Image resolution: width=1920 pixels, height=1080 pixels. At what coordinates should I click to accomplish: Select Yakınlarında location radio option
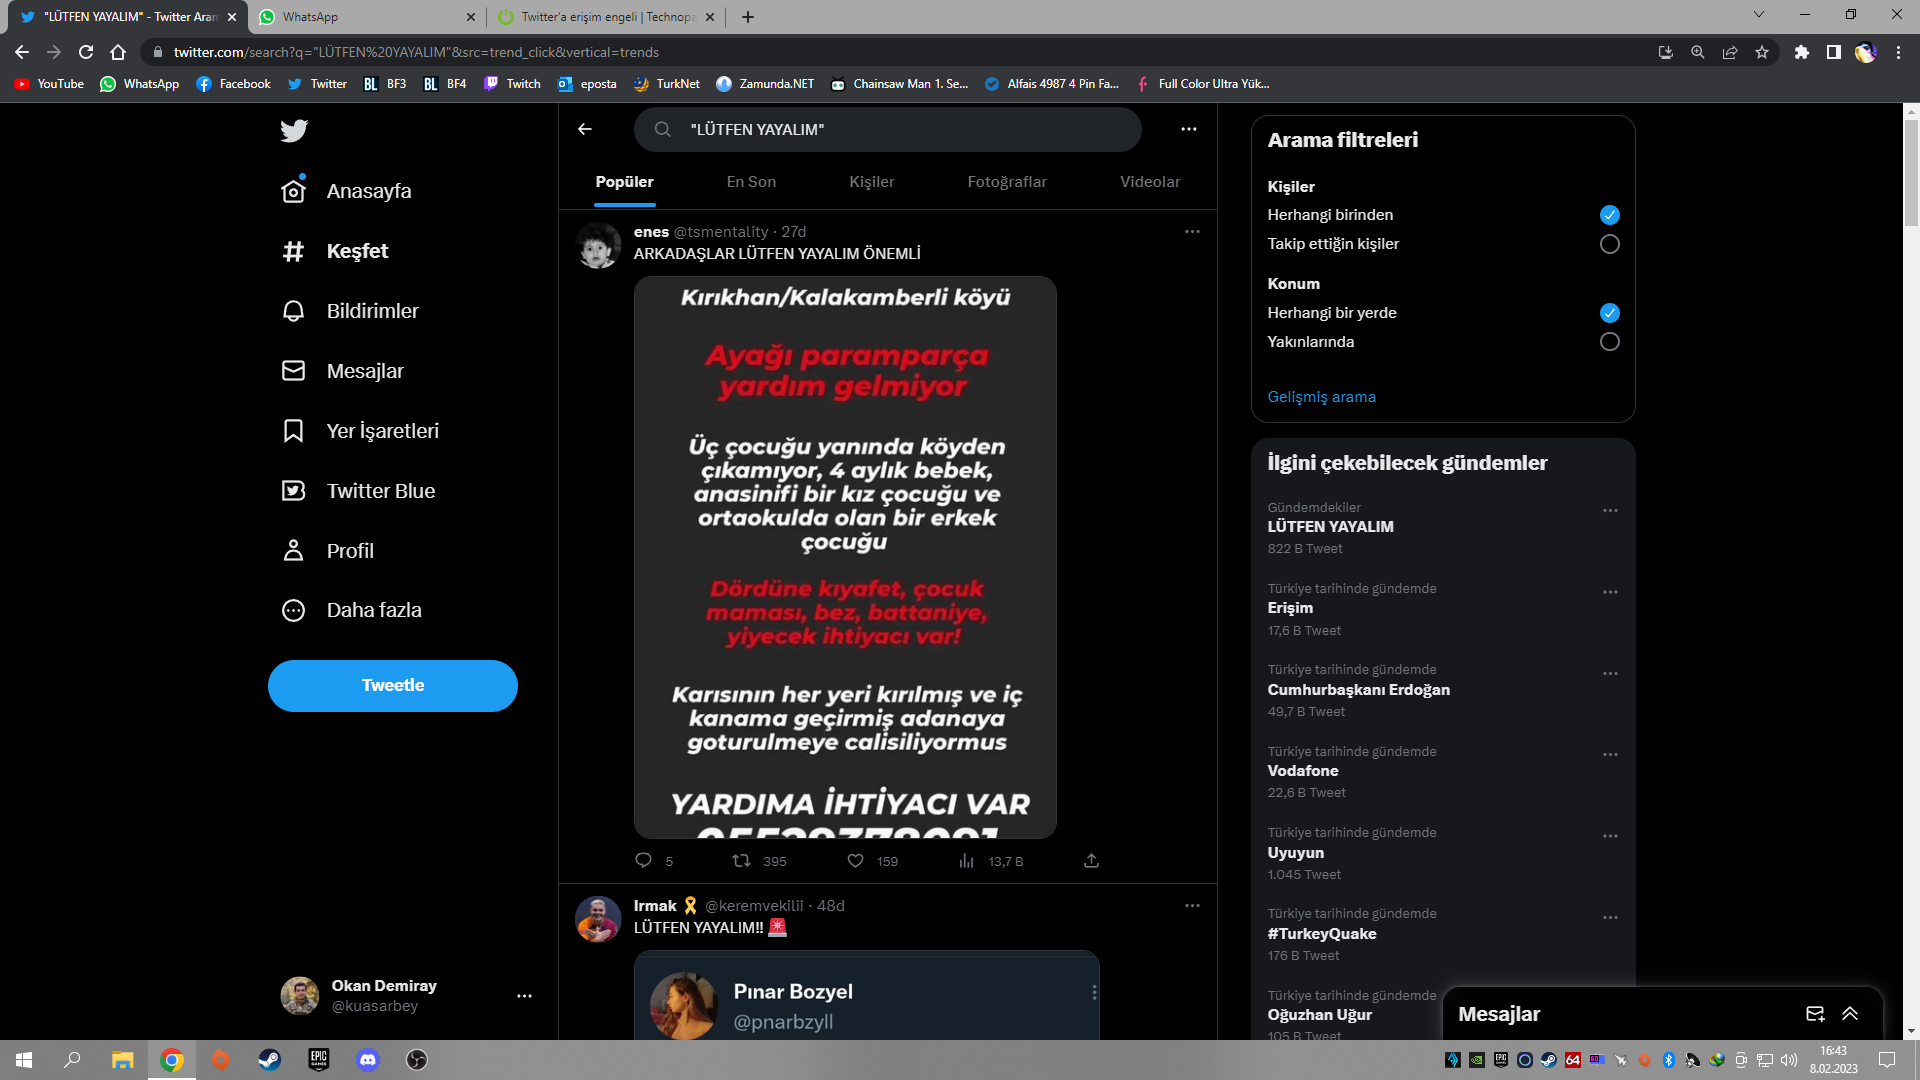click(x=1609, y=342)
